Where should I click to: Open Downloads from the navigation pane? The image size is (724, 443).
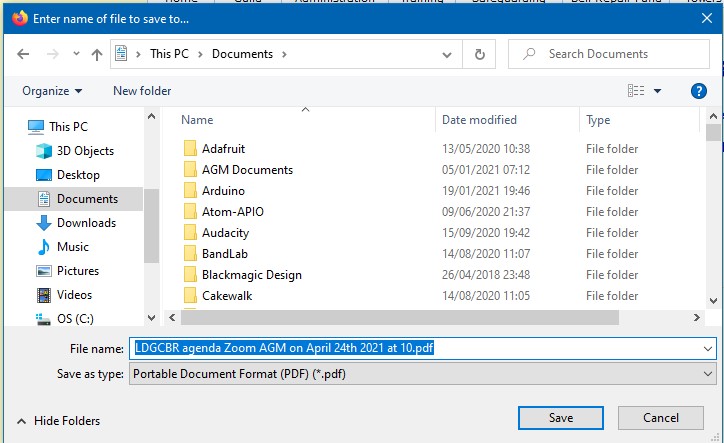(x=86, y=223)
